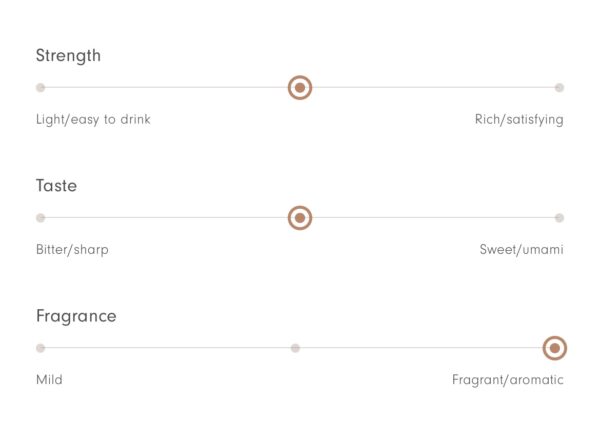Click Strength track between middle and Rich end
This screenshot has height=441, width=600.
(x=432, y=88)
